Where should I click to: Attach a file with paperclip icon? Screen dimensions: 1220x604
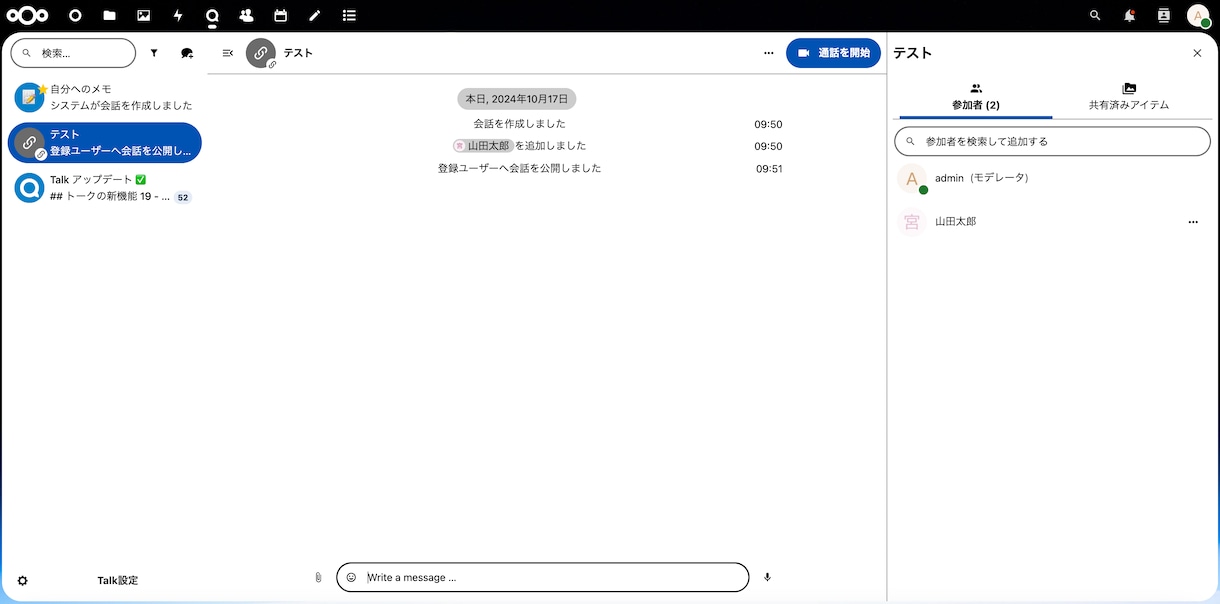click(318, 577)
